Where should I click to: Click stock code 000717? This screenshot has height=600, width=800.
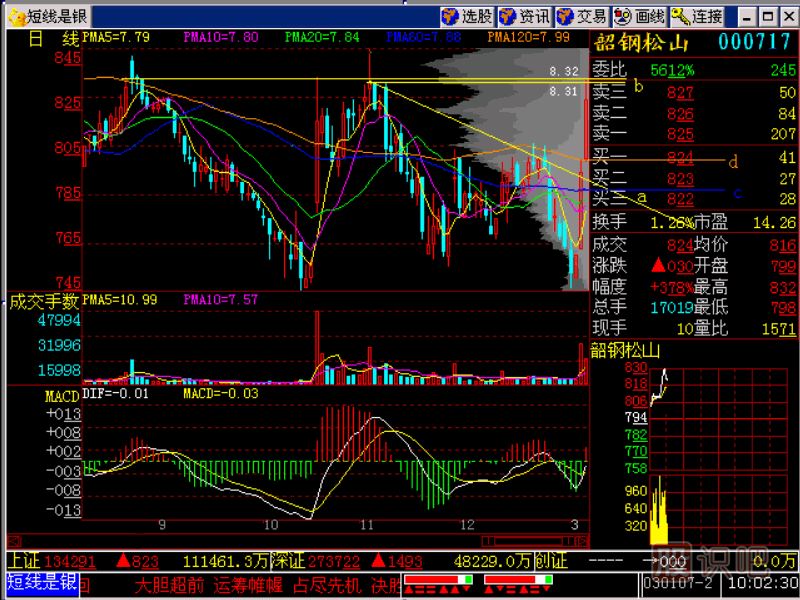[755, 42]
